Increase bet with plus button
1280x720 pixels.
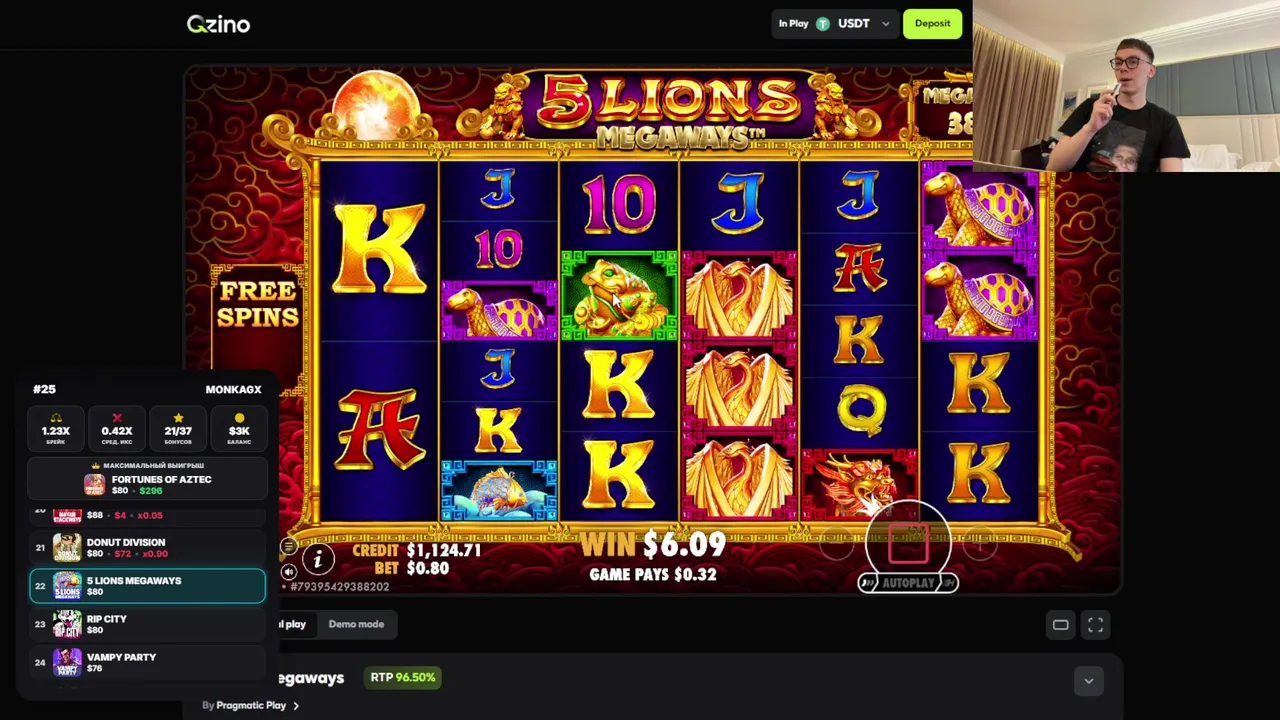point(981,545)
